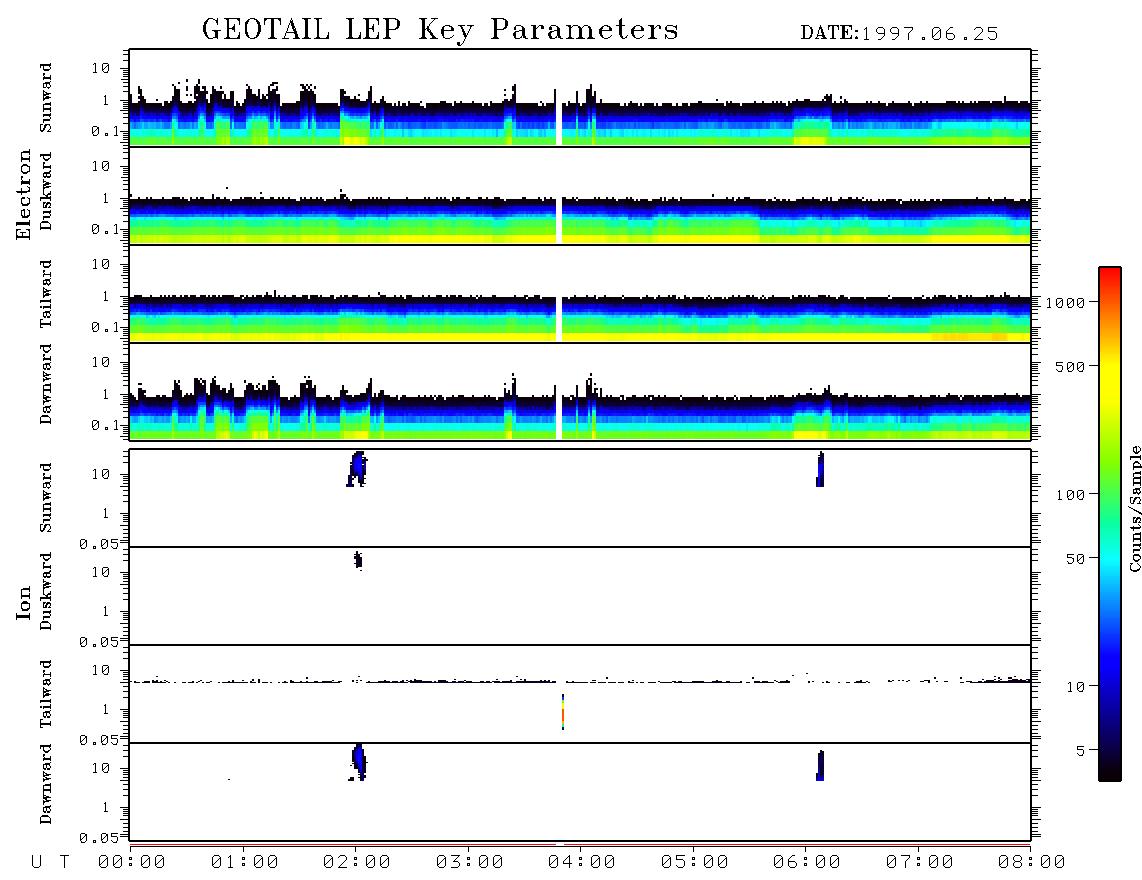Click the vertical "Ion" group label
The image size is (1142, 880).
coord(23,602)
